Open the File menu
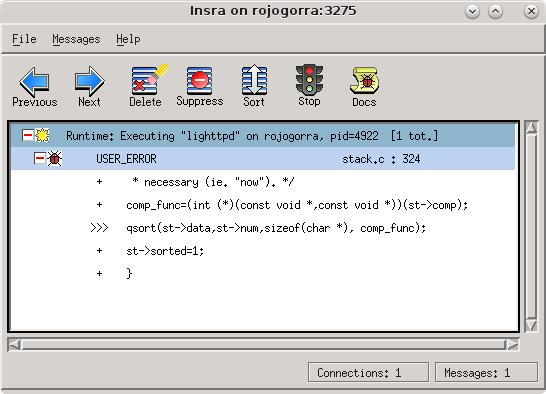The height and width of the screenshot is (394, 546). pos(24,39)
